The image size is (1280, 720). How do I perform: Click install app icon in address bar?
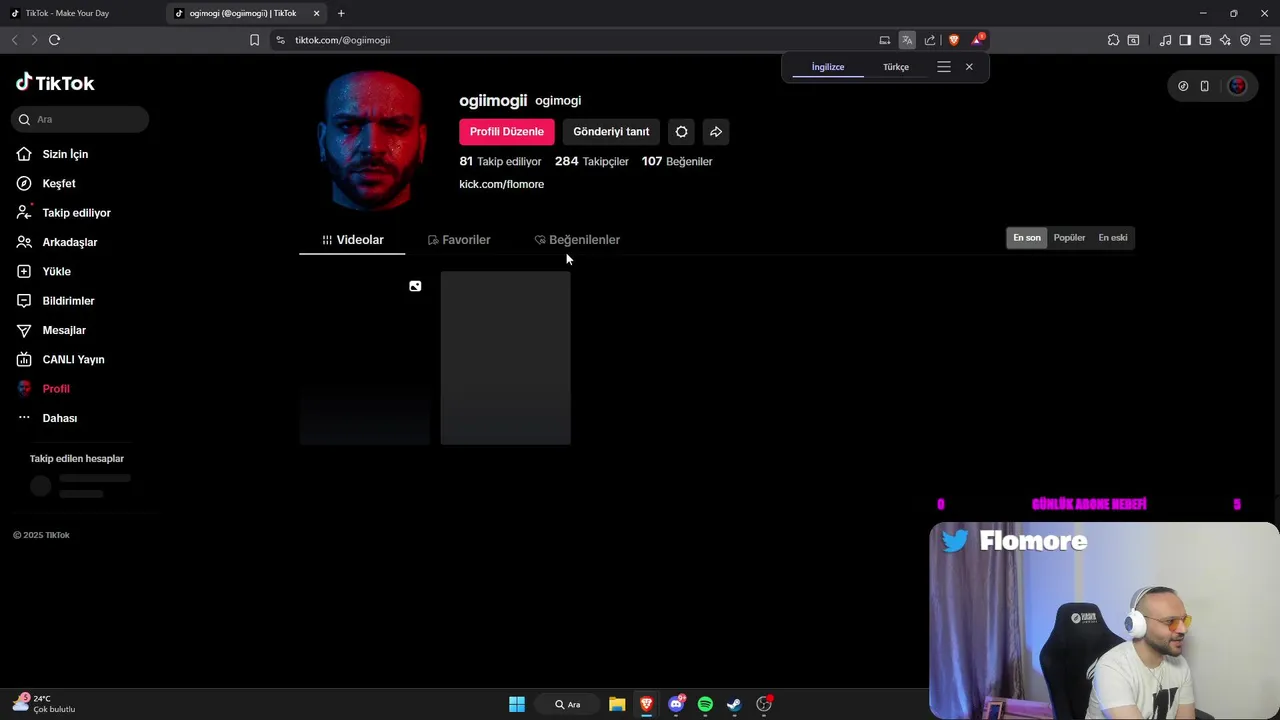pyautogui.click(x=885, y=40)
